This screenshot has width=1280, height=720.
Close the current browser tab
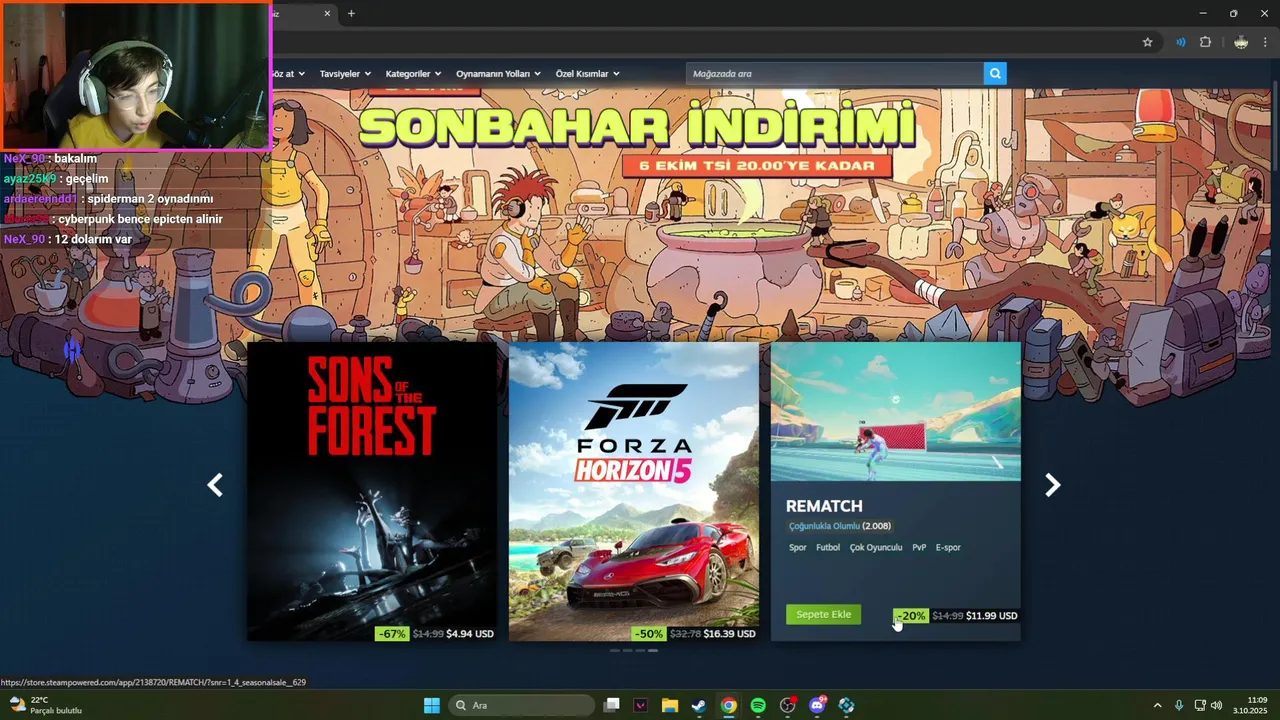327,13
